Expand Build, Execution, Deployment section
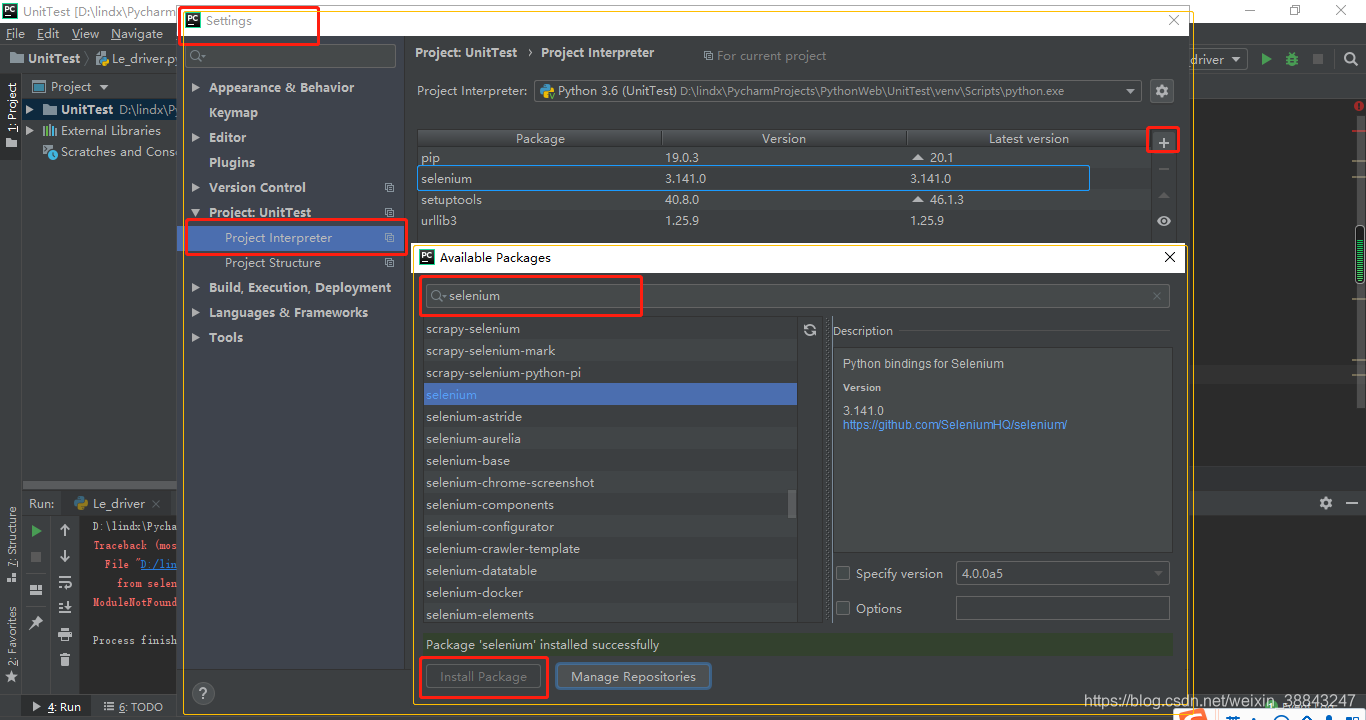Viewport: 1366px width, 720px height. 196,288
